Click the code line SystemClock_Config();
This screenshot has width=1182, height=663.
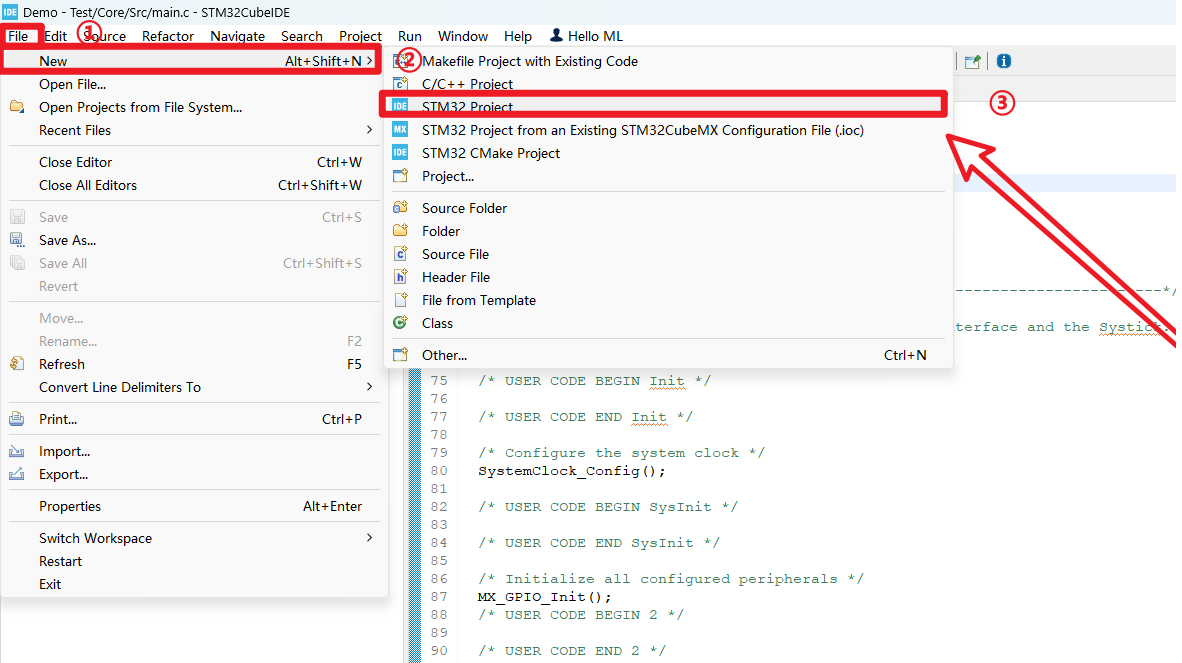571,471
